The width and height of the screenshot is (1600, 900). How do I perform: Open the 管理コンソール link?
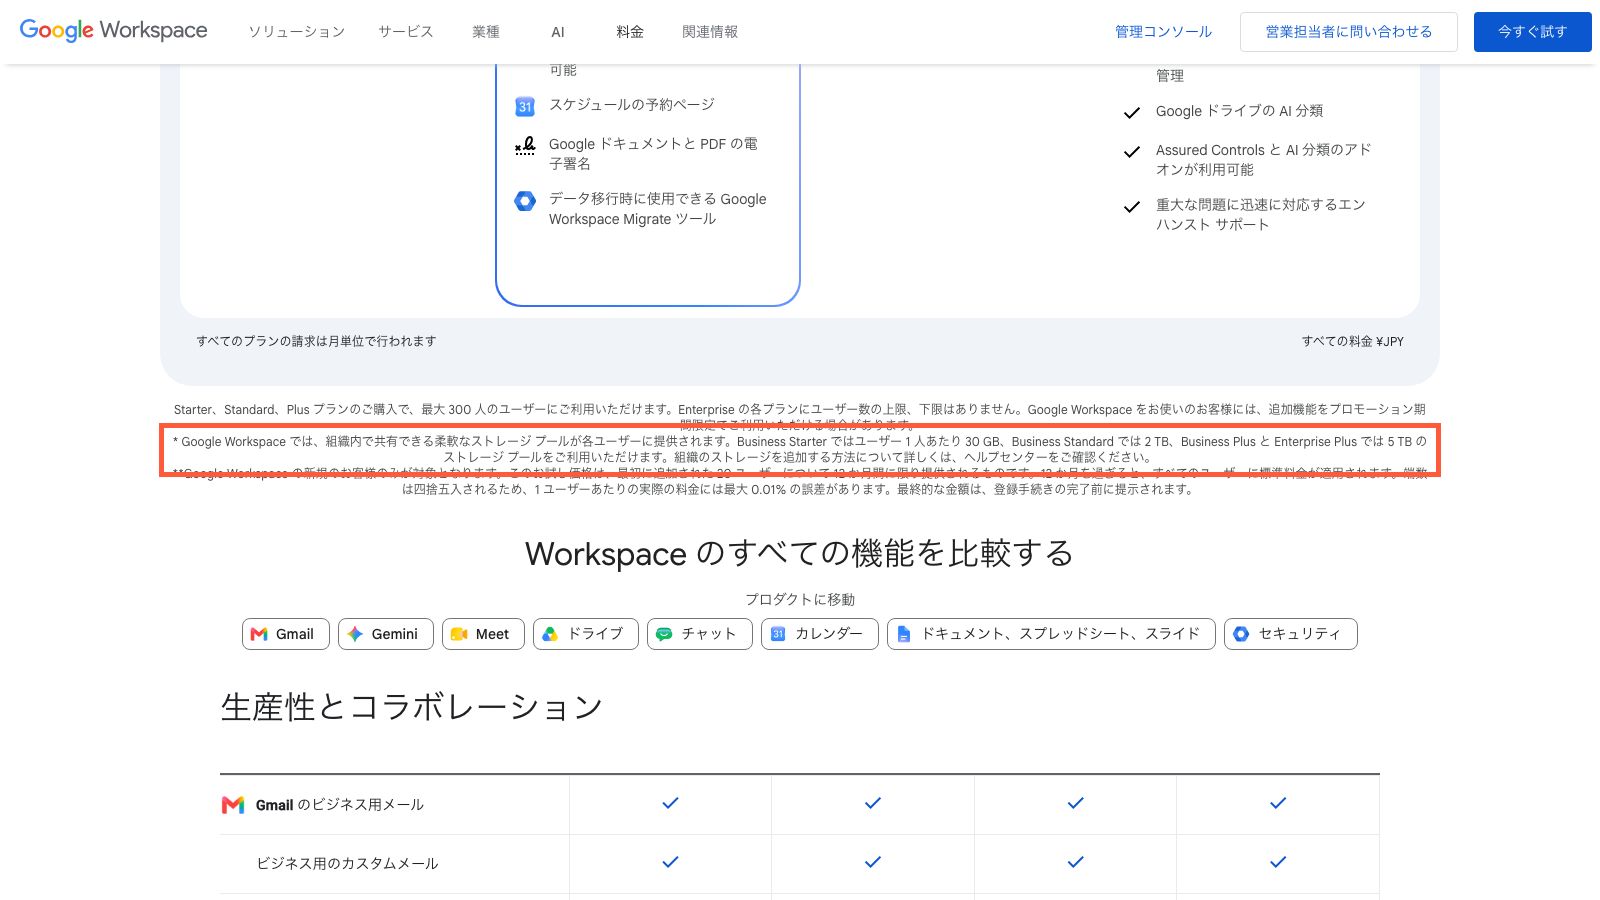click(1163, 32)
